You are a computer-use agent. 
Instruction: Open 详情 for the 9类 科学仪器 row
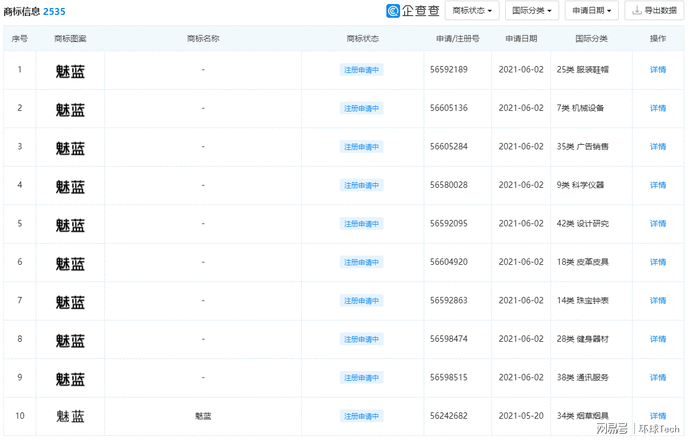tap(658, 185)
